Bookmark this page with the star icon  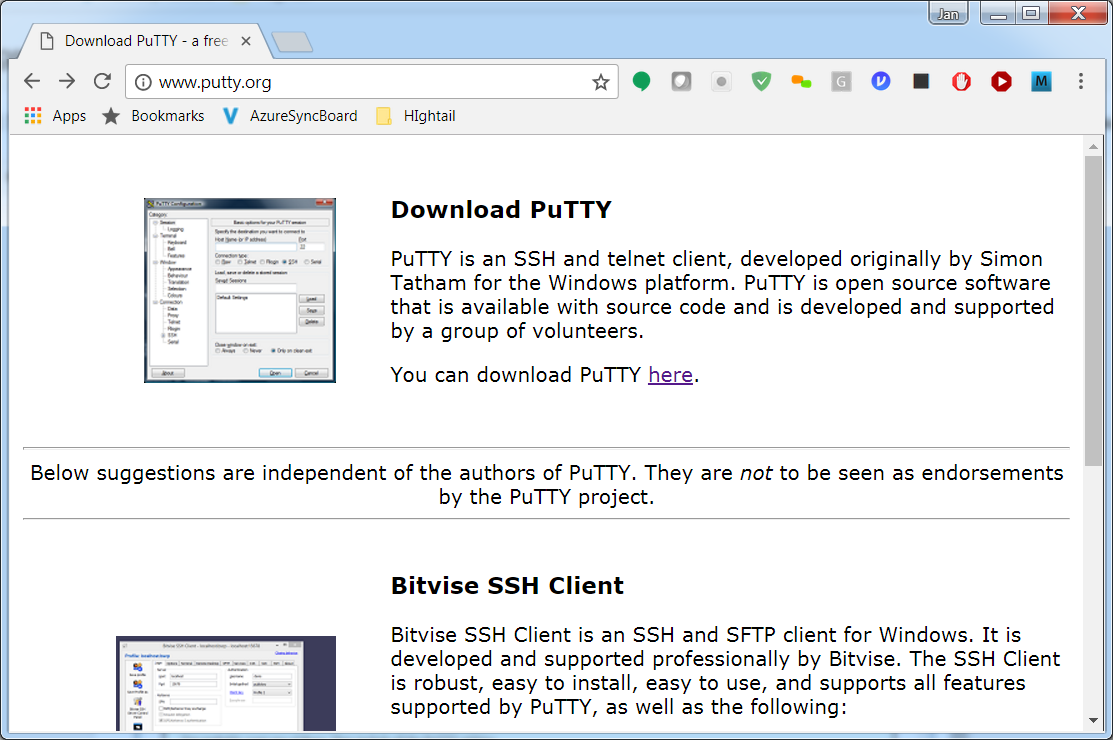pos(601,82)
